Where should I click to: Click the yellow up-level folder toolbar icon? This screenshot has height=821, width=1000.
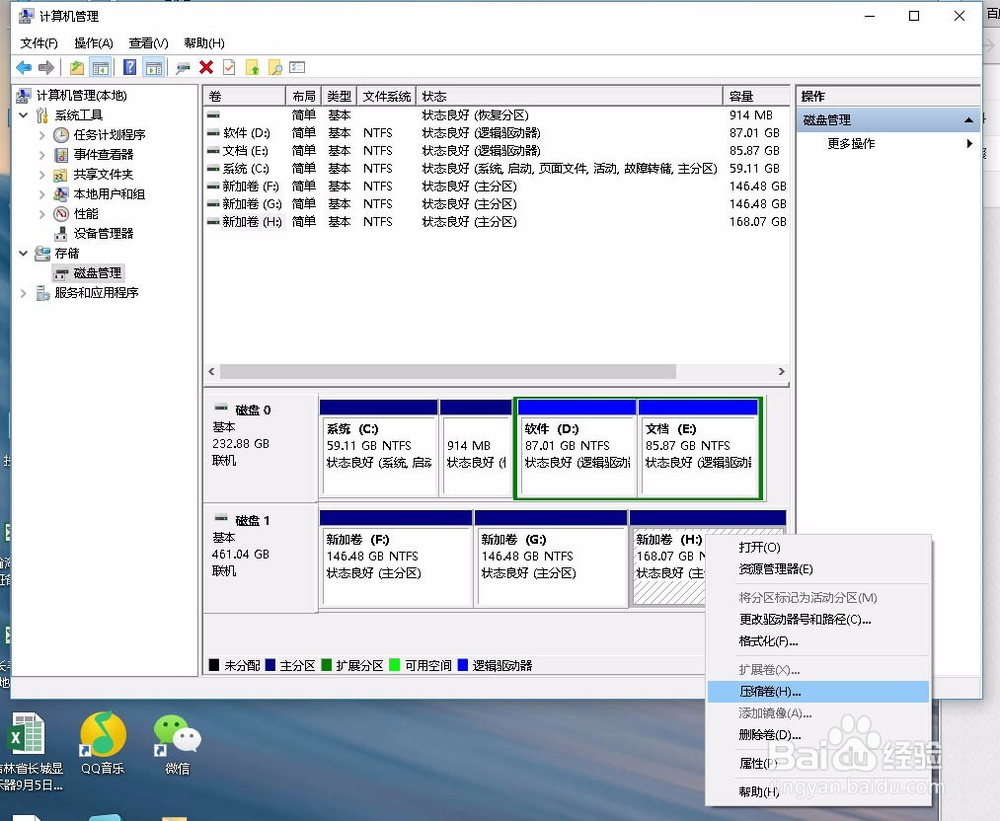(76, 67)
